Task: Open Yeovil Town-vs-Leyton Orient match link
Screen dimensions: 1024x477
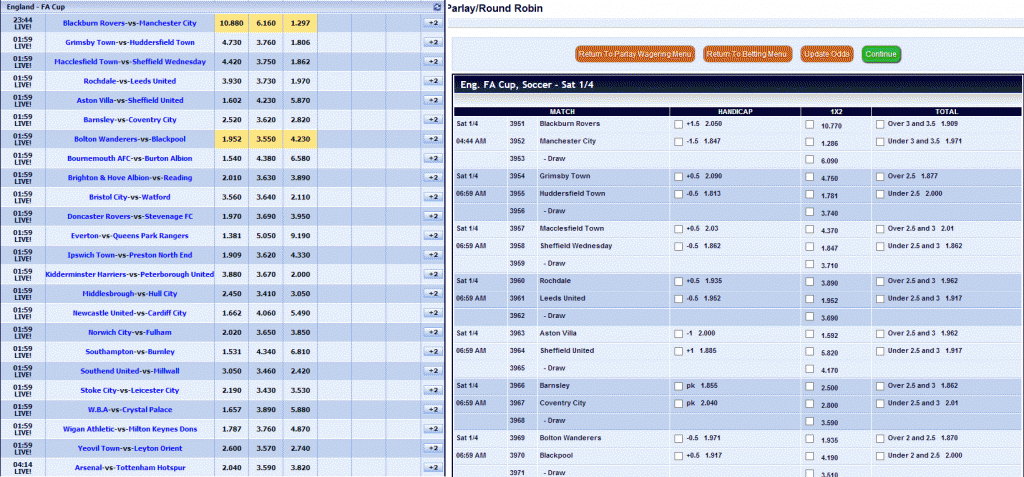Action: pyautogui.click(x=129, y=448)
